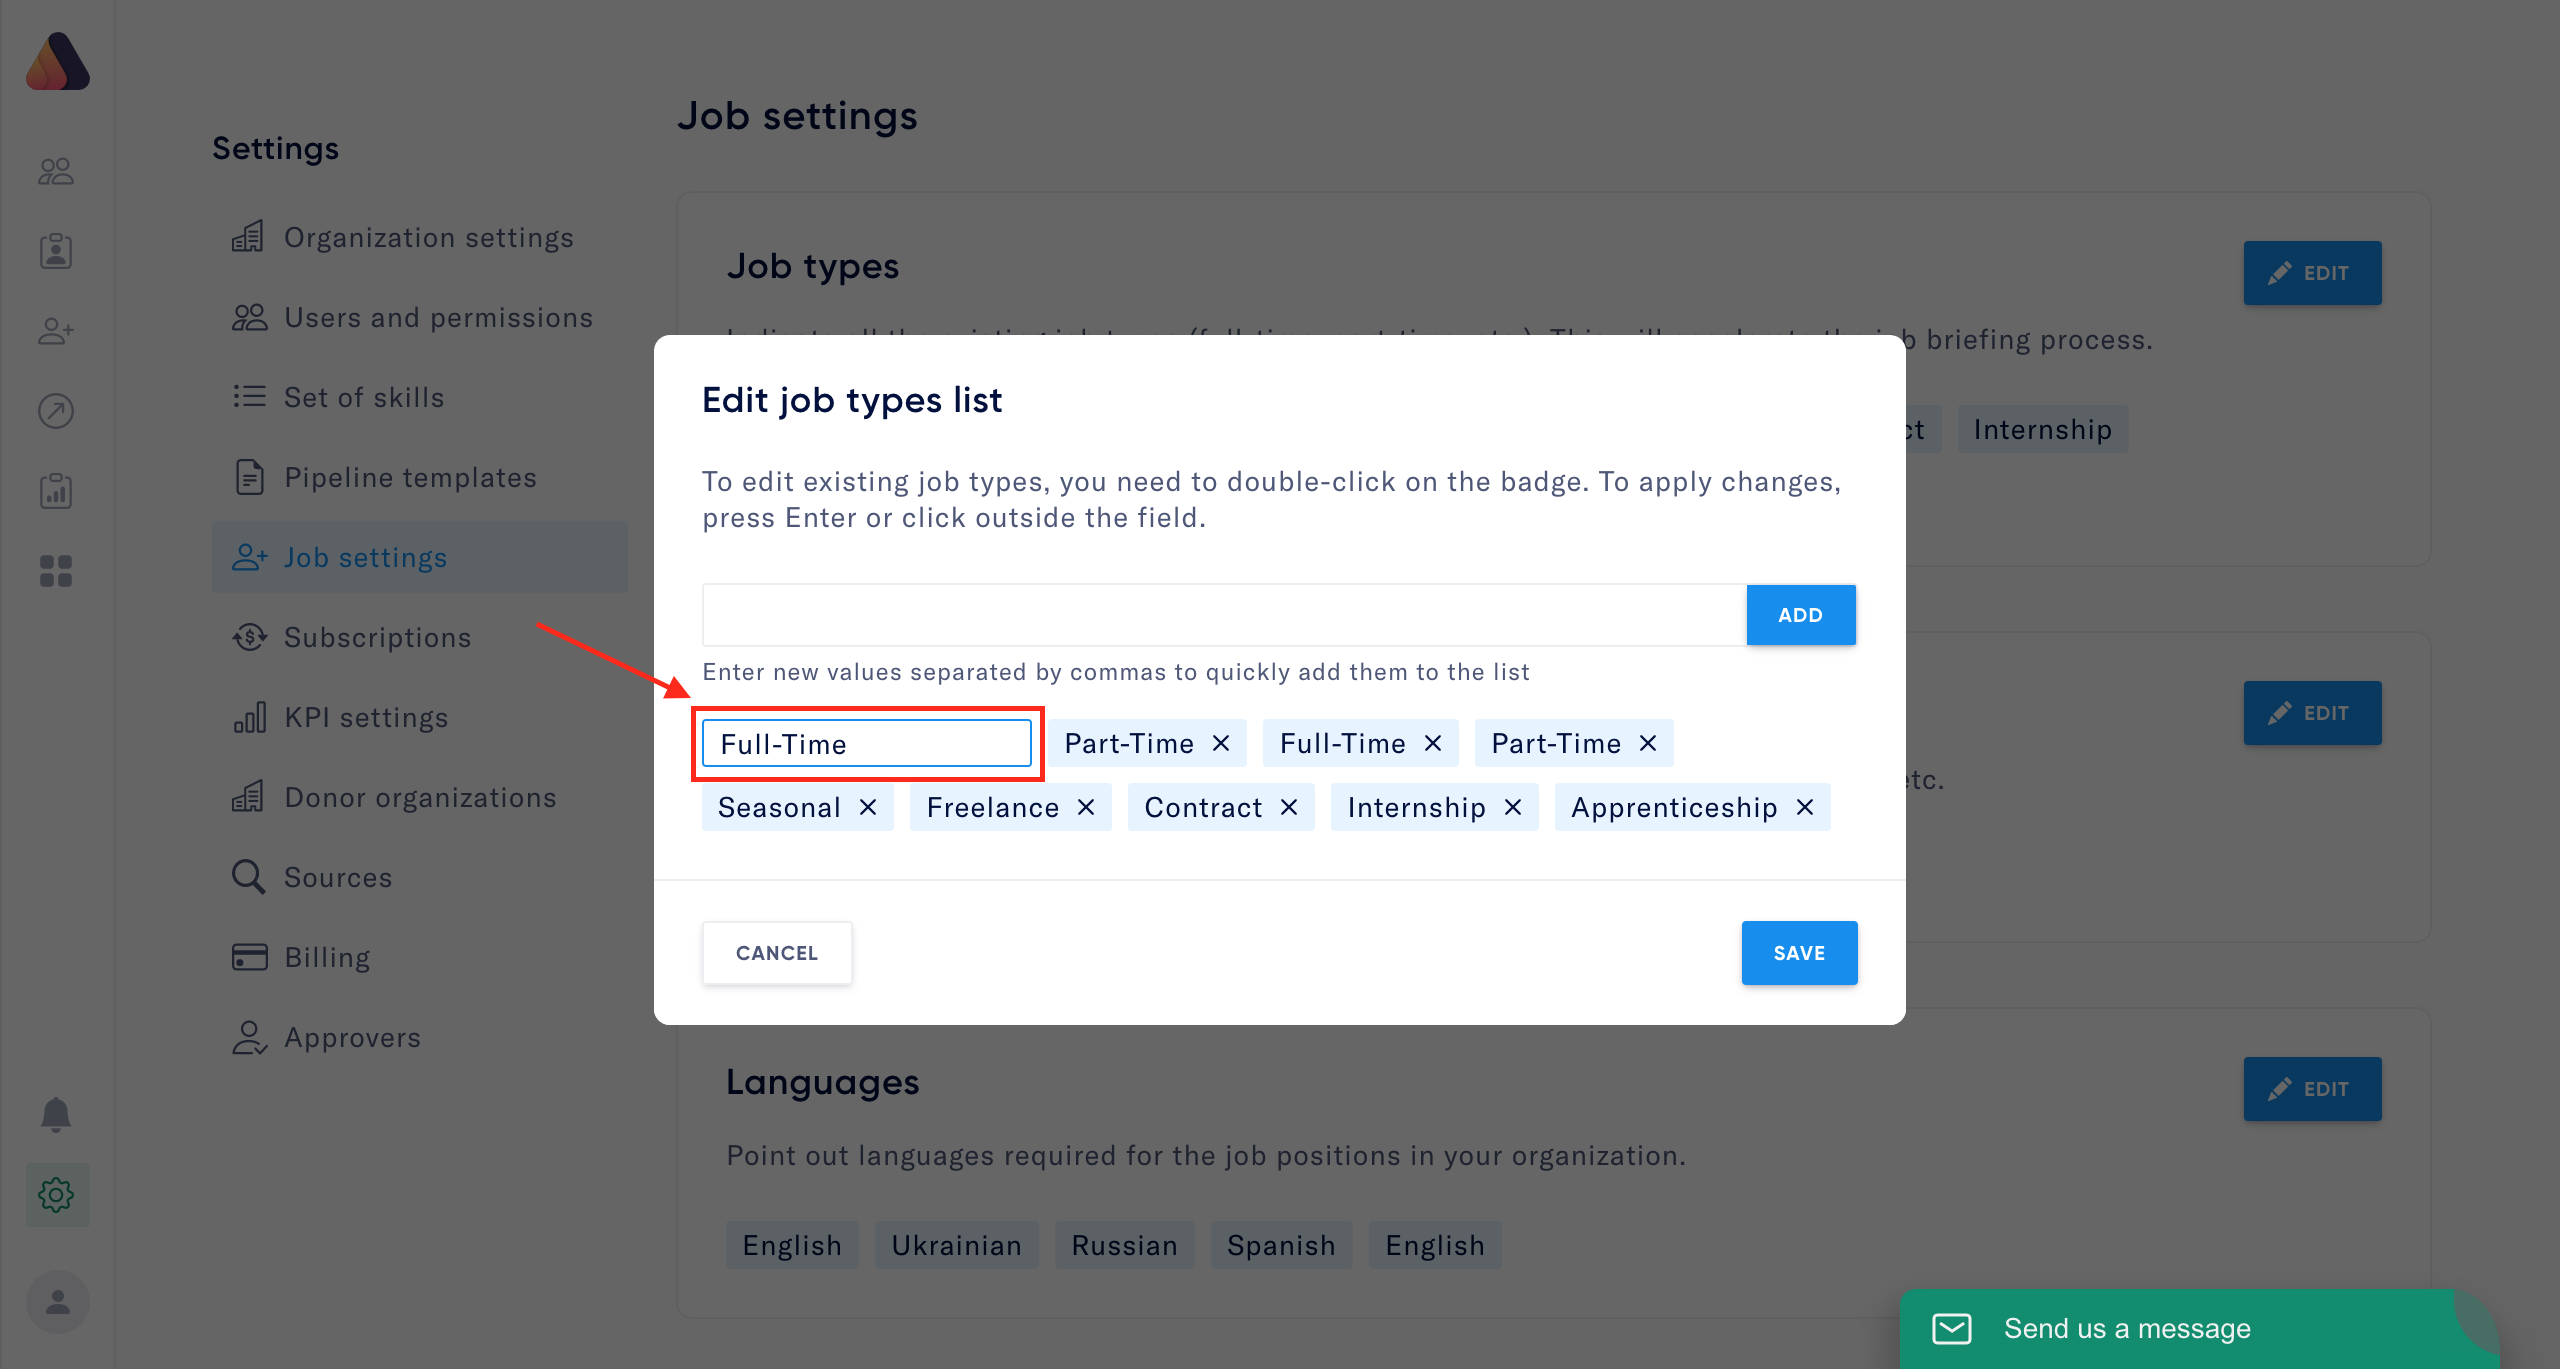Click the new job type input field
This screenshot has width=2560, height=1369.
(x=1224, y=615)
